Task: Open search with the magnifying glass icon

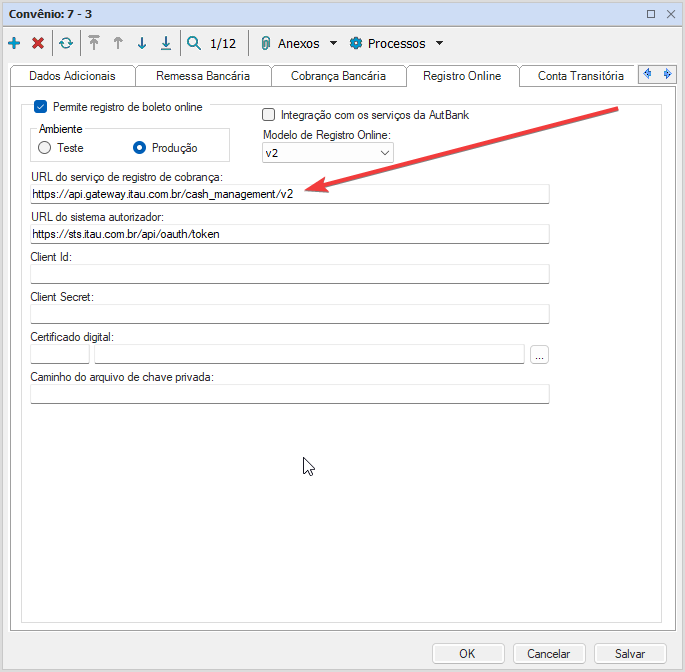Action: (x=194, y=43)
